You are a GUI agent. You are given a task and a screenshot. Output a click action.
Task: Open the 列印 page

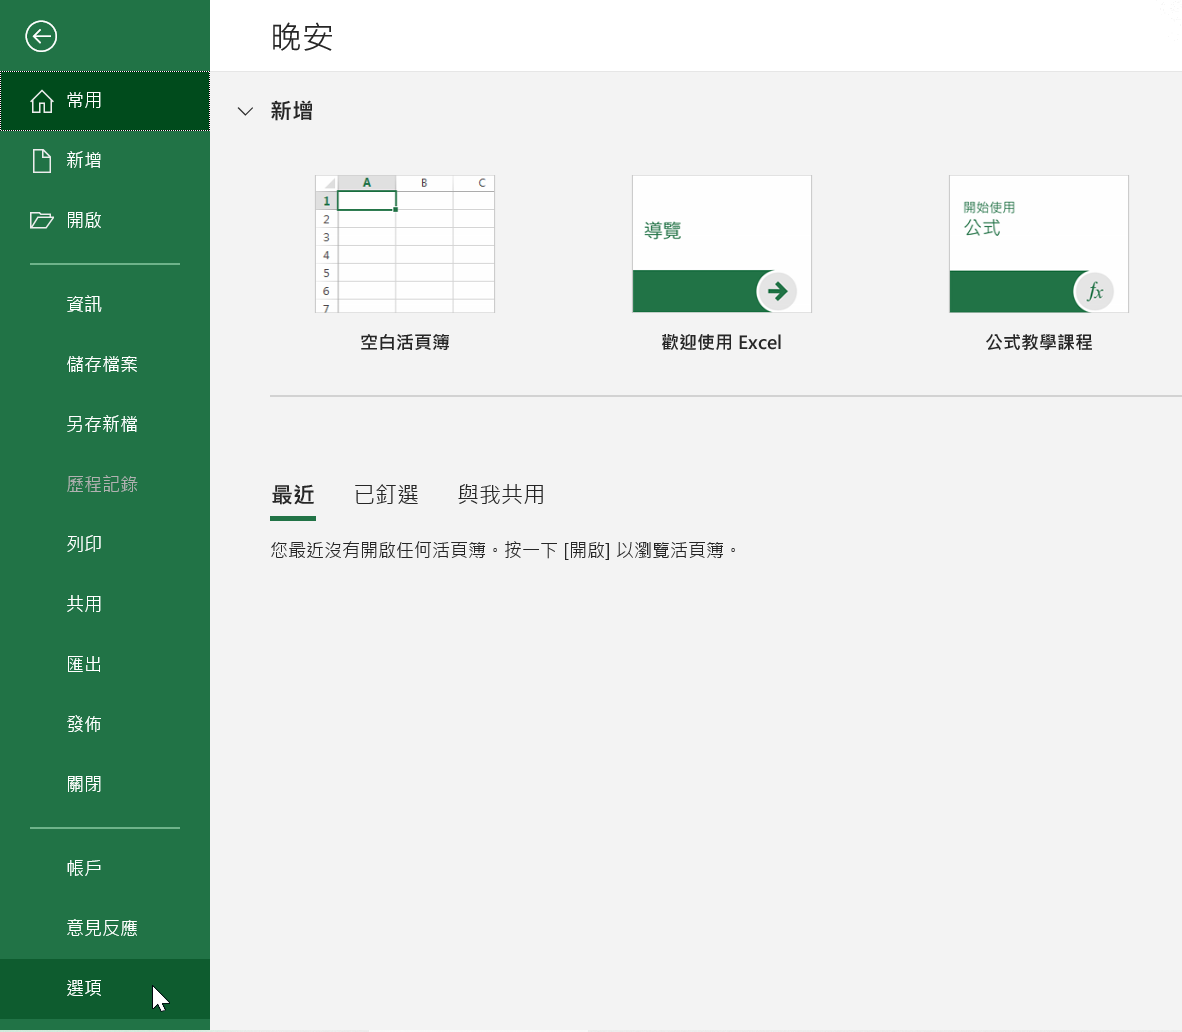click(105, 544)
